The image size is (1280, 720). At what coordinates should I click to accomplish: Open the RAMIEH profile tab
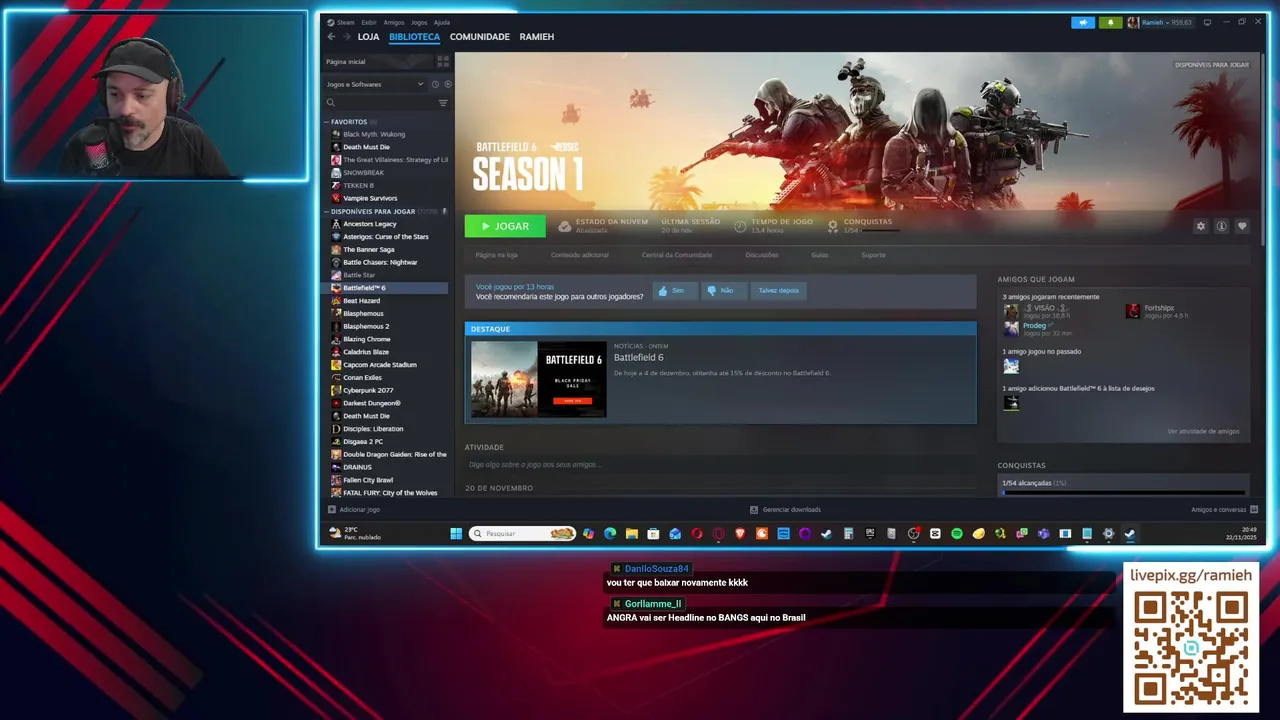537,37
